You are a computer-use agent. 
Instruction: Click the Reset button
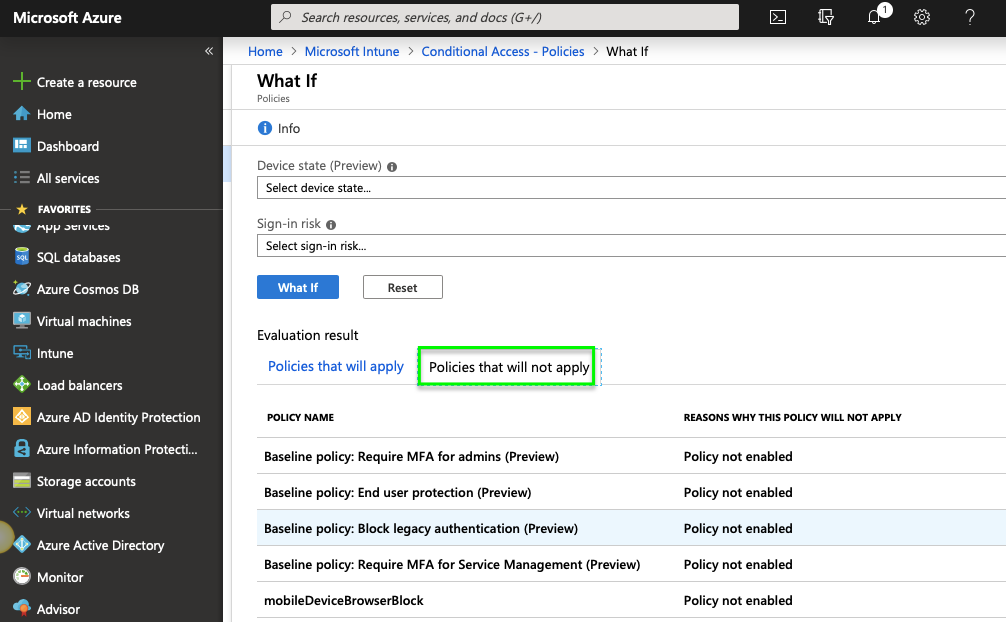point(402,288)
